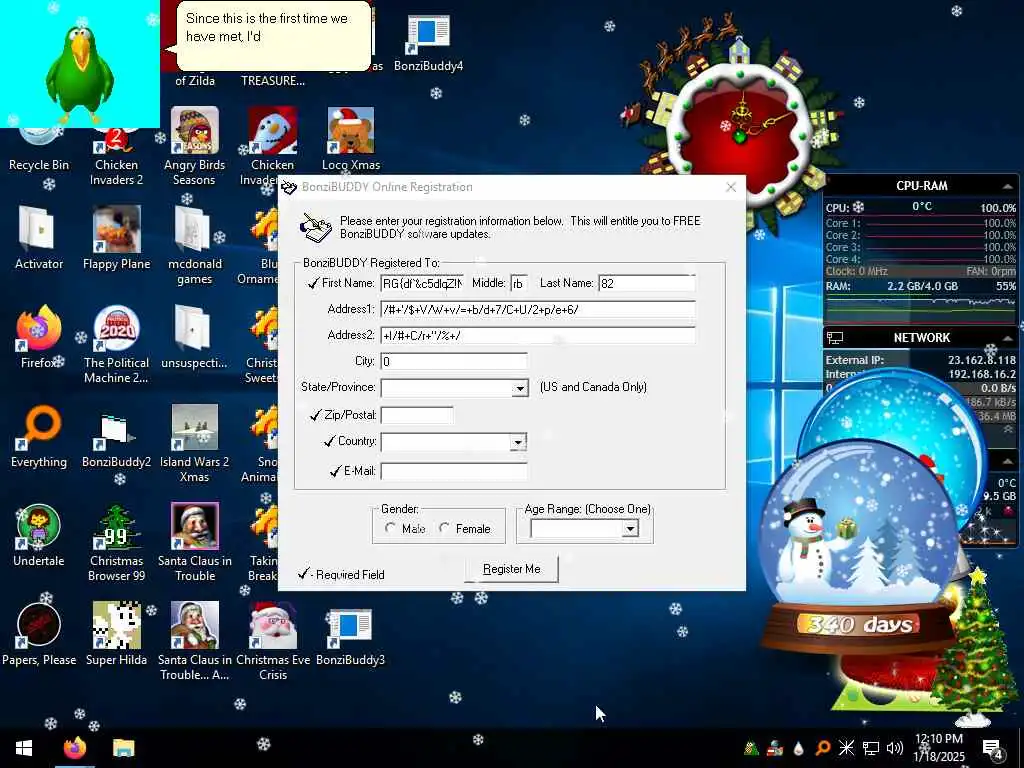
Task: Select the unsuspecti... folder icon
Action: pyautogui.click(x=194, y=337)
